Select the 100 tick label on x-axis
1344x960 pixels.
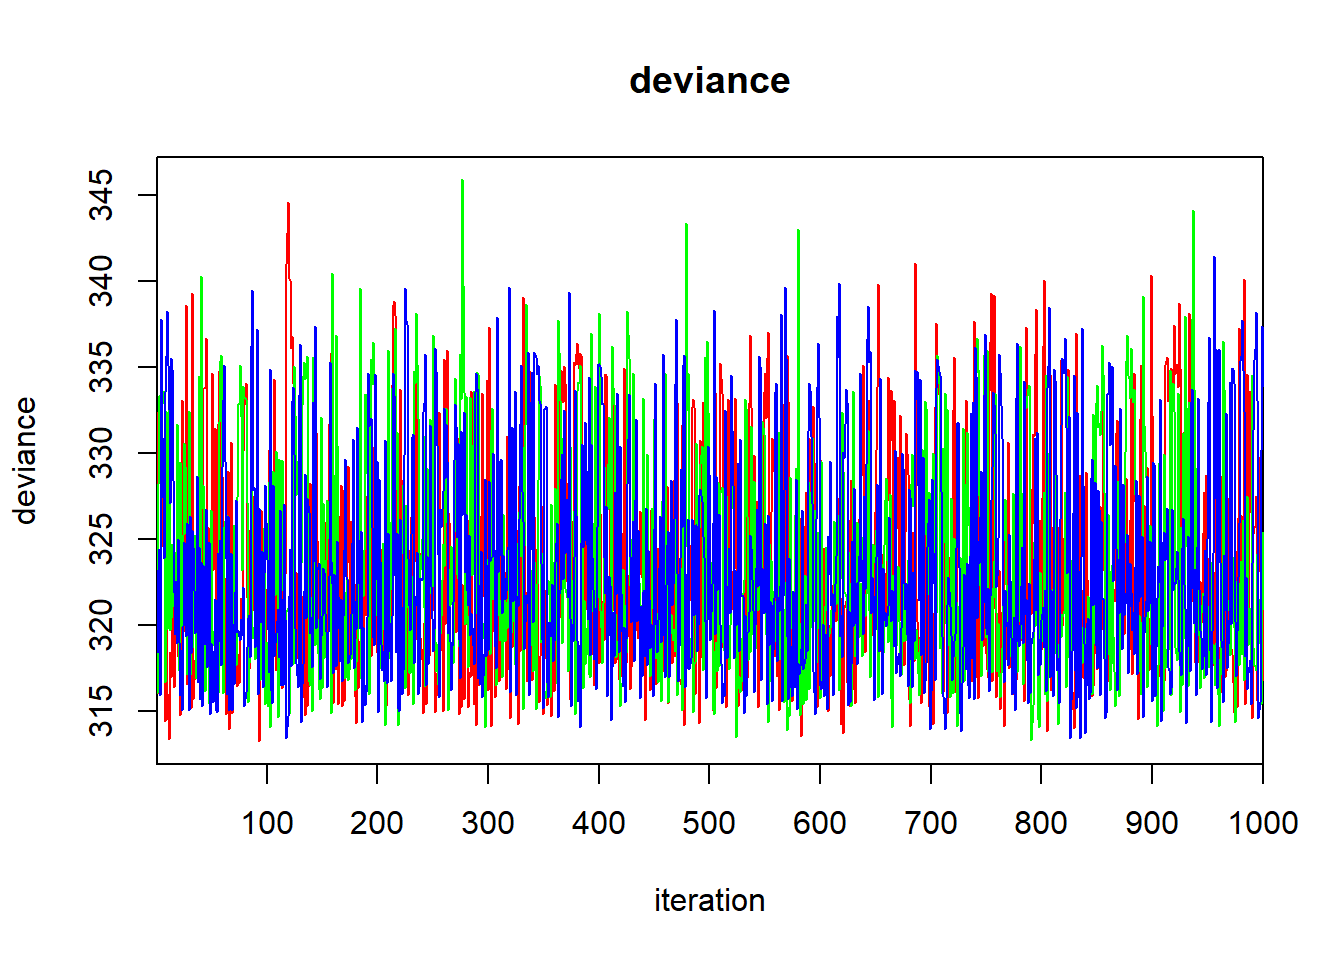pos(267,823)
